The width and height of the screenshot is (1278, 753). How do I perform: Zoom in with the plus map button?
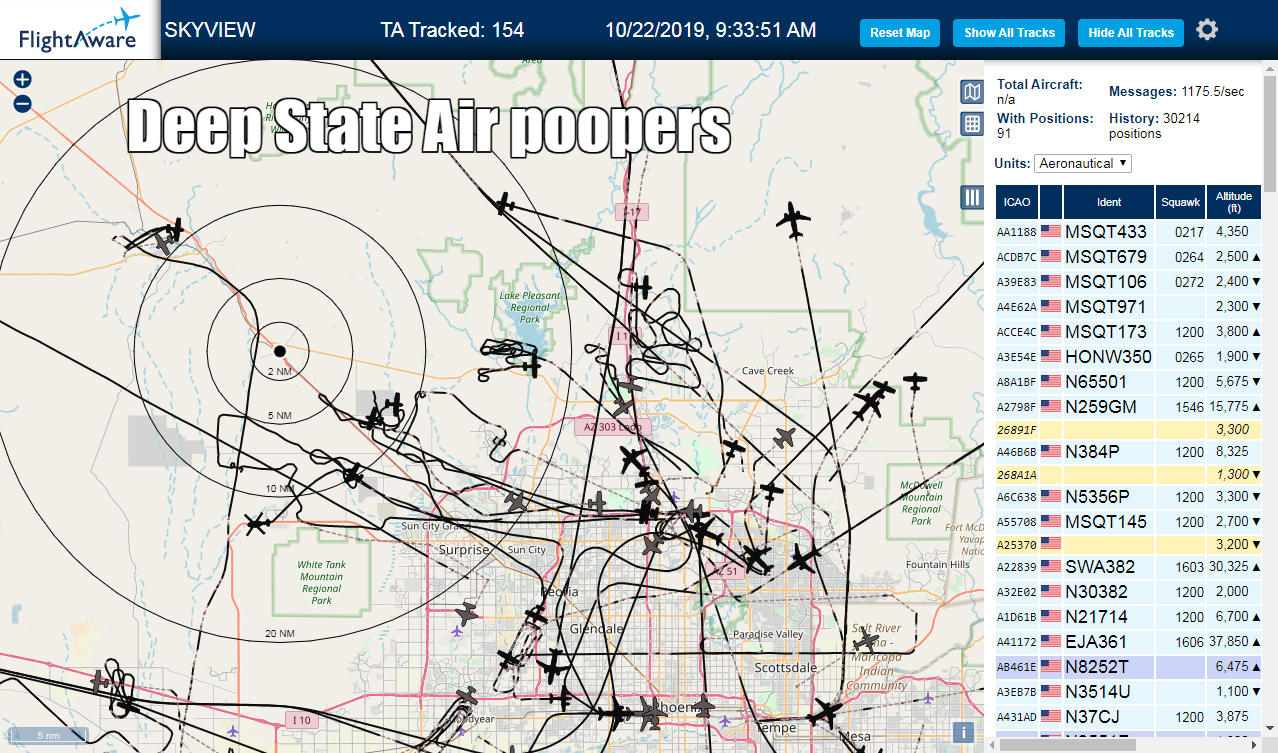tap(22, 79)
